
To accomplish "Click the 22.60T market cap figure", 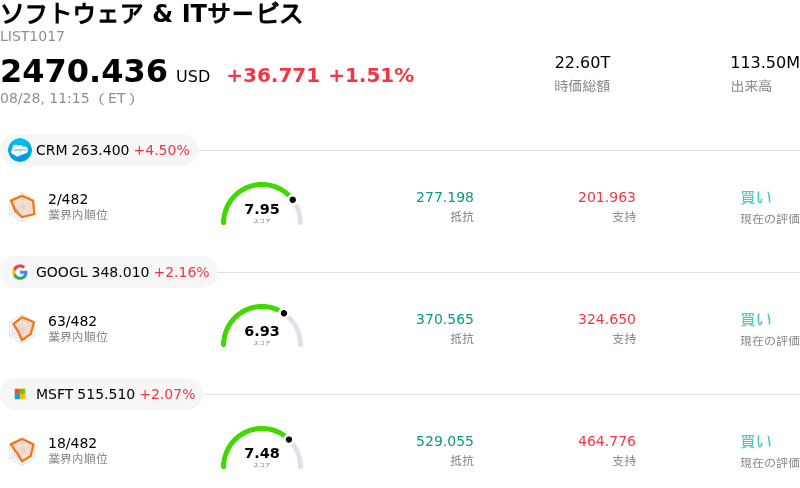I will [x=582, y=62].
